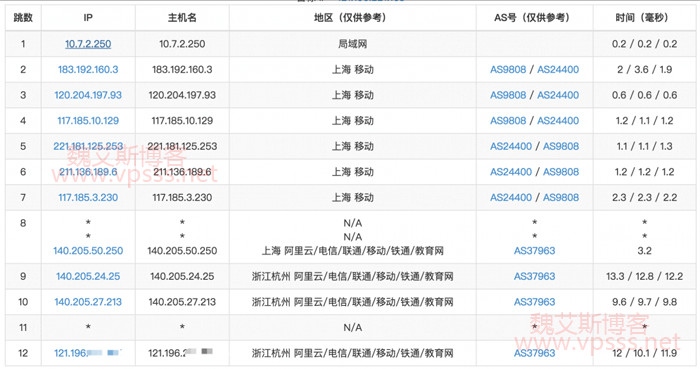Open AS9808 link in hop 5 row
The height and width of the screenshot is (369, 700).
[x=561, y=146]
